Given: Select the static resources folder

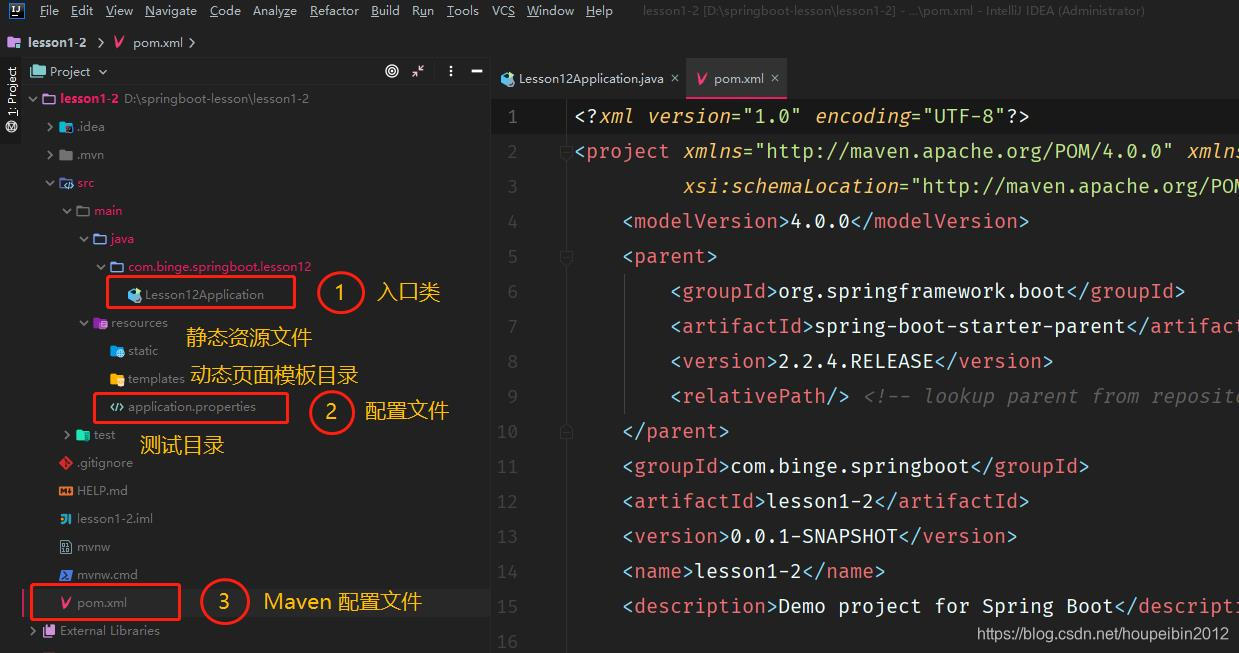Looking at the screenshot, I should (x=134, y=351).
